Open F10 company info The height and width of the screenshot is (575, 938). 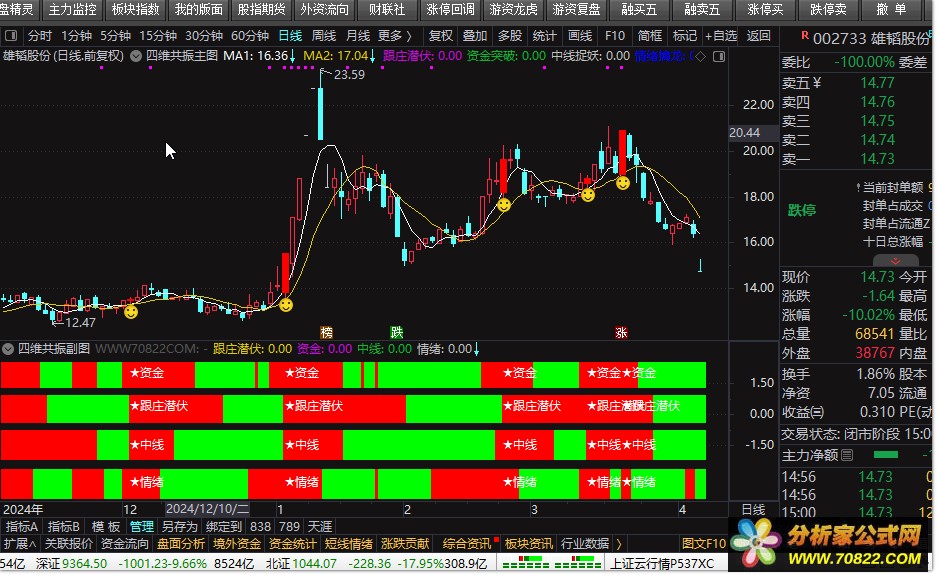(x=614, y=36)
